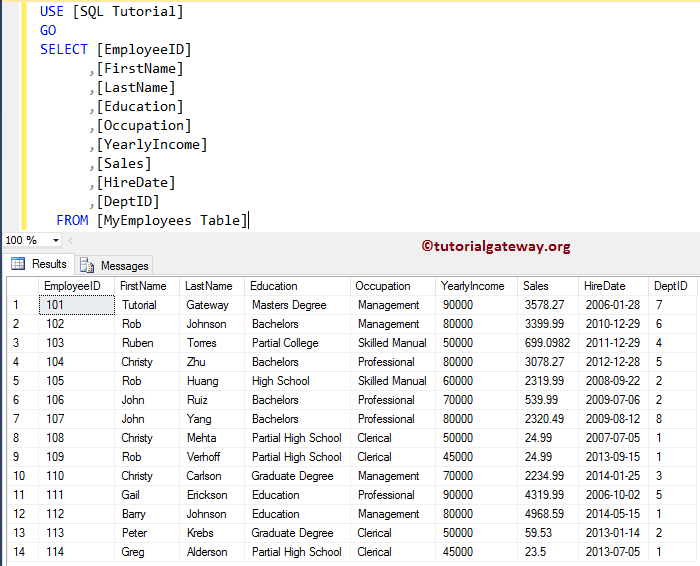
Task: Click the tutorialgateway.org watermark text
Action: pyautogui.click(x=495, y=246)
